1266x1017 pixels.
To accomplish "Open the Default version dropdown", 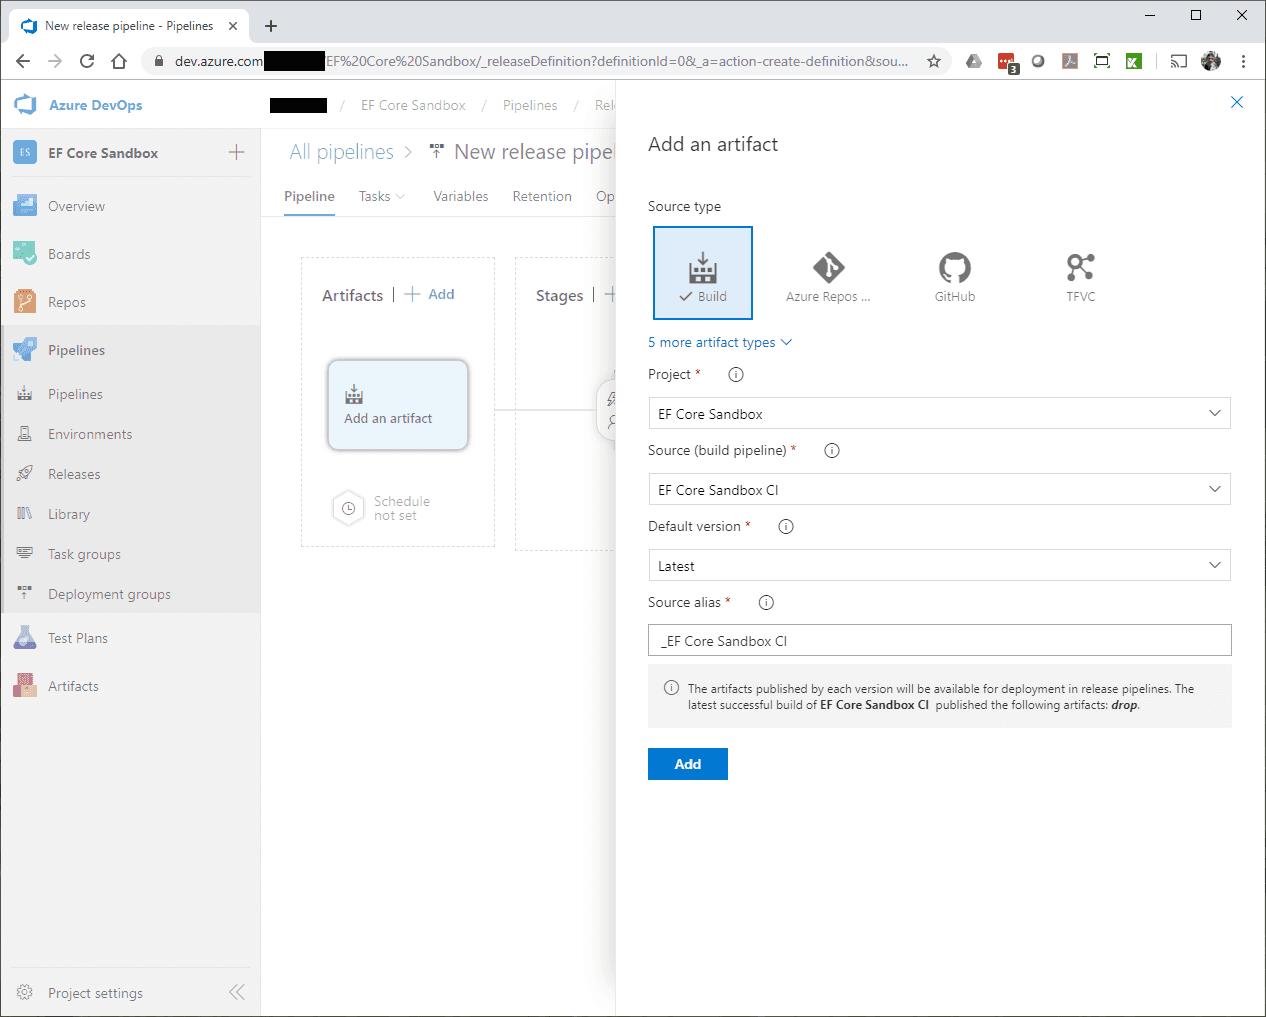I will tap(939, 566).
